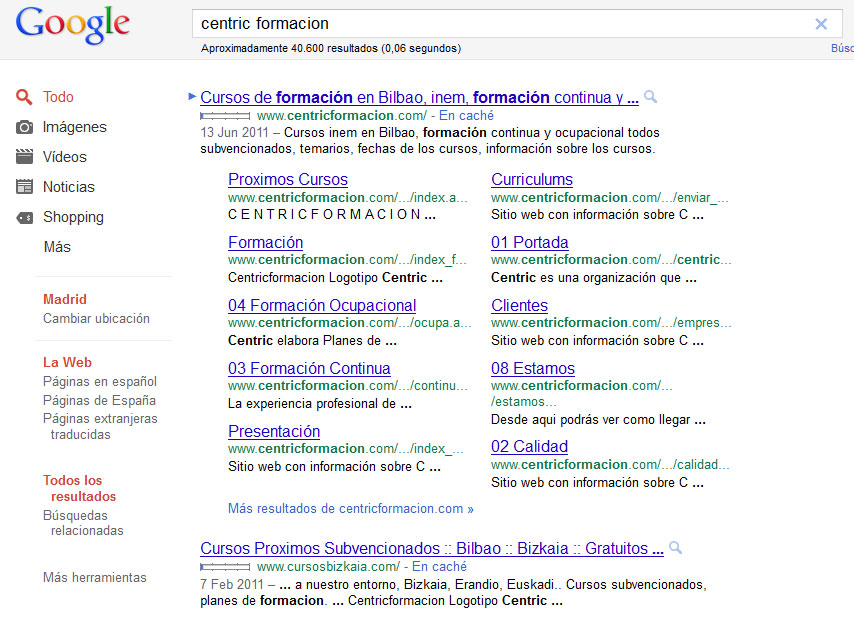Filter by Páginas extranjeras traducidas

pyautogui.click(x=100, y=426)
